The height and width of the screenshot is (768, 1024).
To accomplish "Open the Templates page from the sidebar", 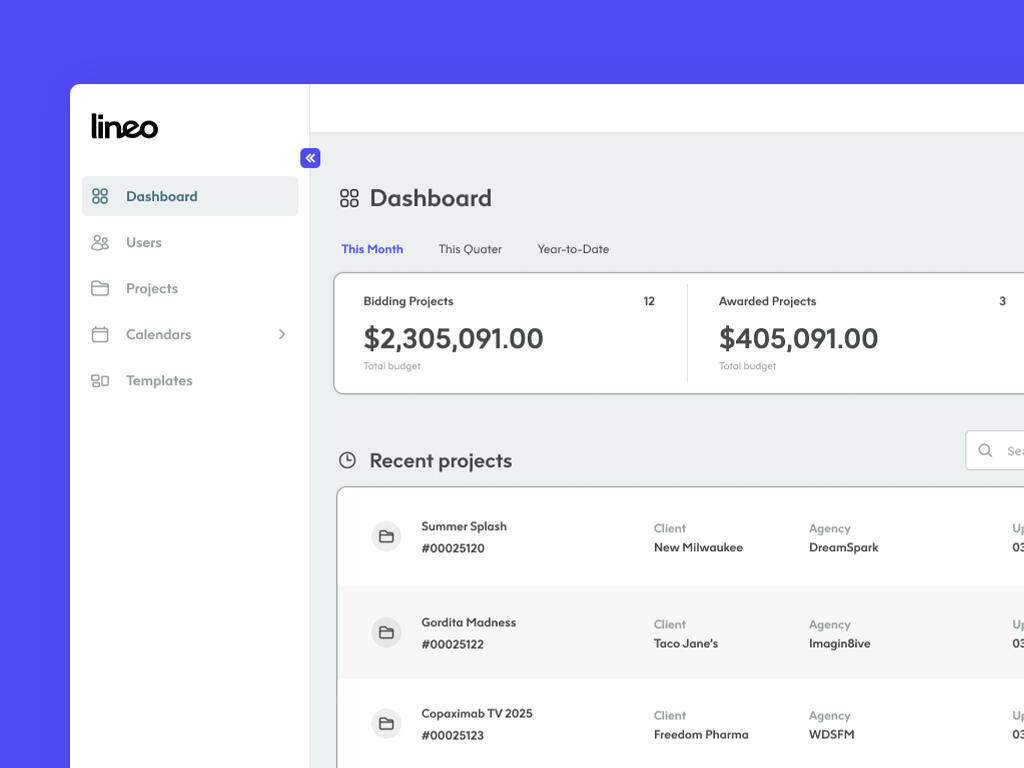I will click(158, 380).
